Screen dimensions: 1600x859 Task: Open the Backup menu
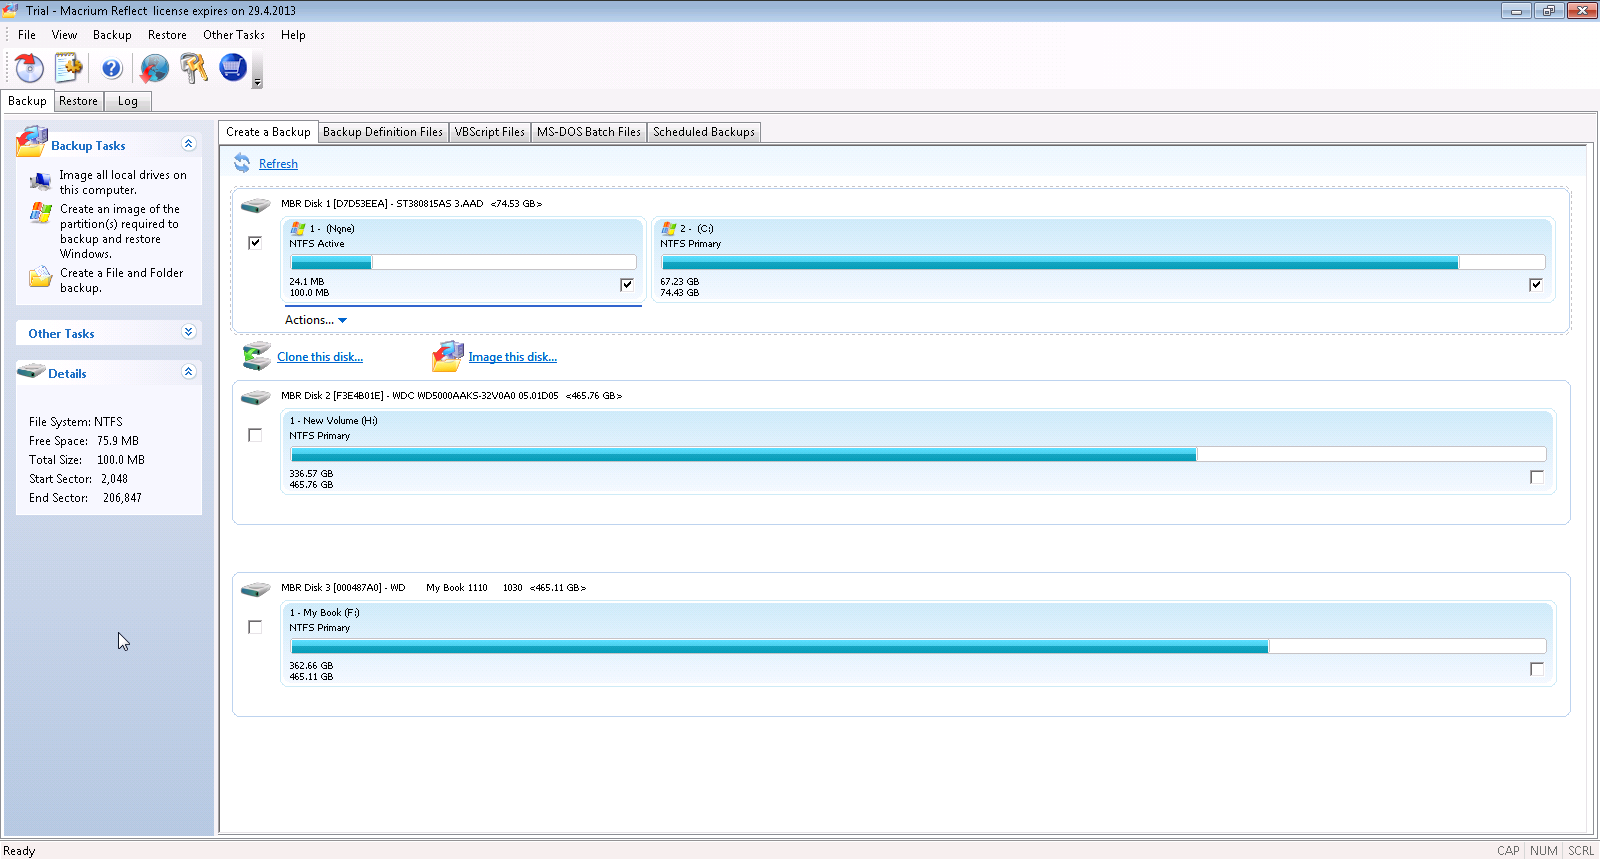pos(112,35)
